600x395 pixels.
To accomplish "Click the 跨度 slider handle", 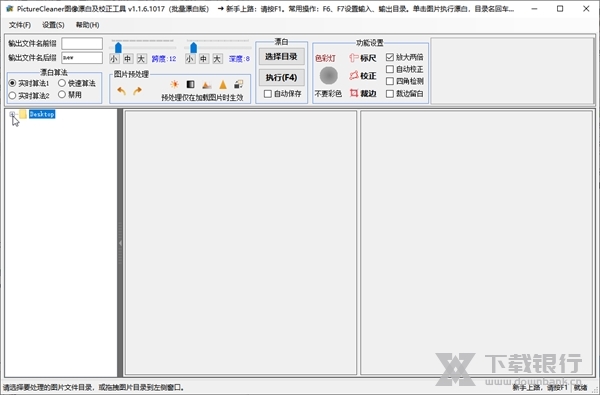I will coord(118,47).
